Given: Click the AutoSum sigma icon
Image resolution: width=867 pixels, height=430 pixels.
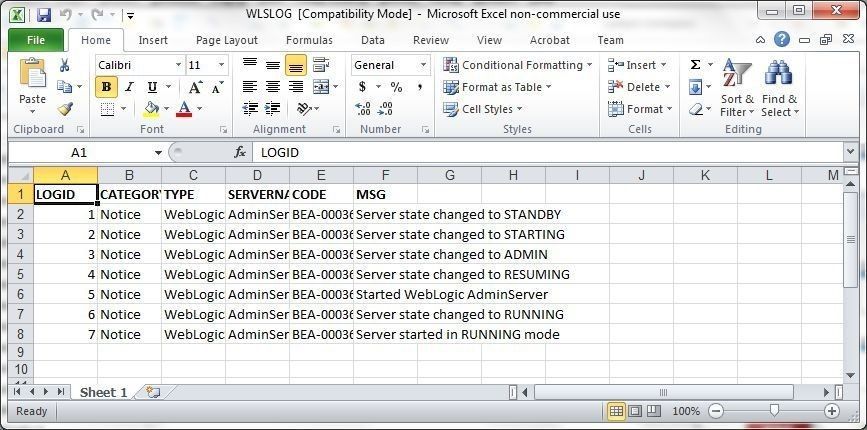Looking at the screenshot, I should (x=695, y=65).
